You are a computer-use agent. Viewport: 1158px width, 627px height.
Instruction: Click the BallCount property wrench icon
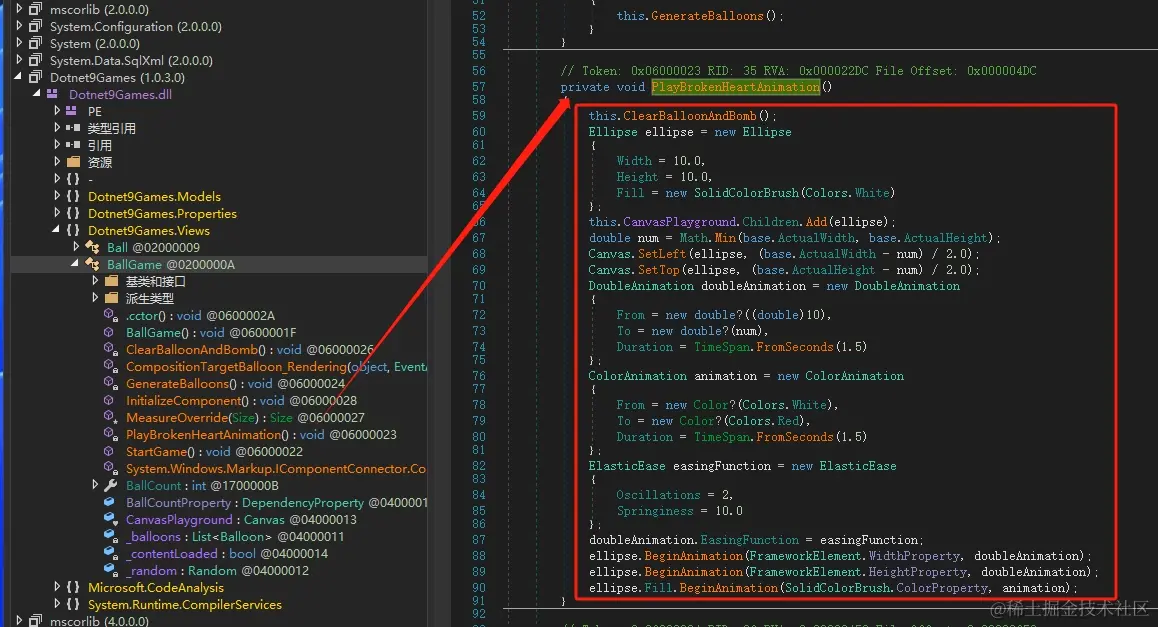click(111, 485)
